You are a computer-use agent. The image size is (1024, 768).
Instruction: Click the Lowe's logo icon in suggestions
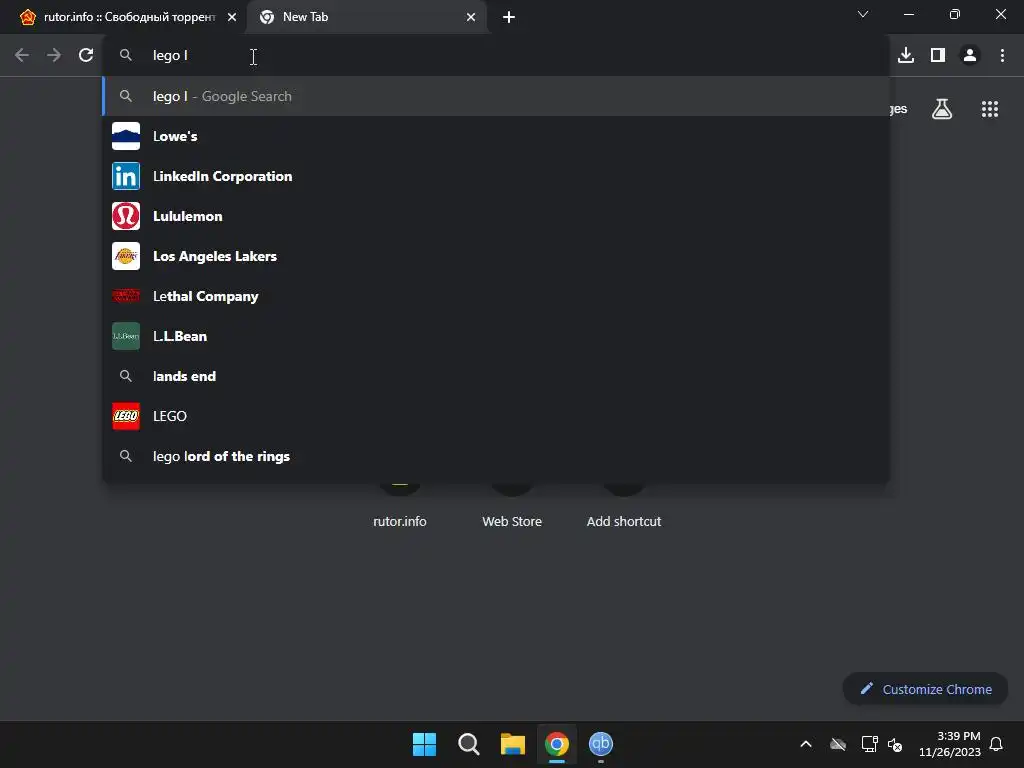pyautogui.click(x=125, y=136)
